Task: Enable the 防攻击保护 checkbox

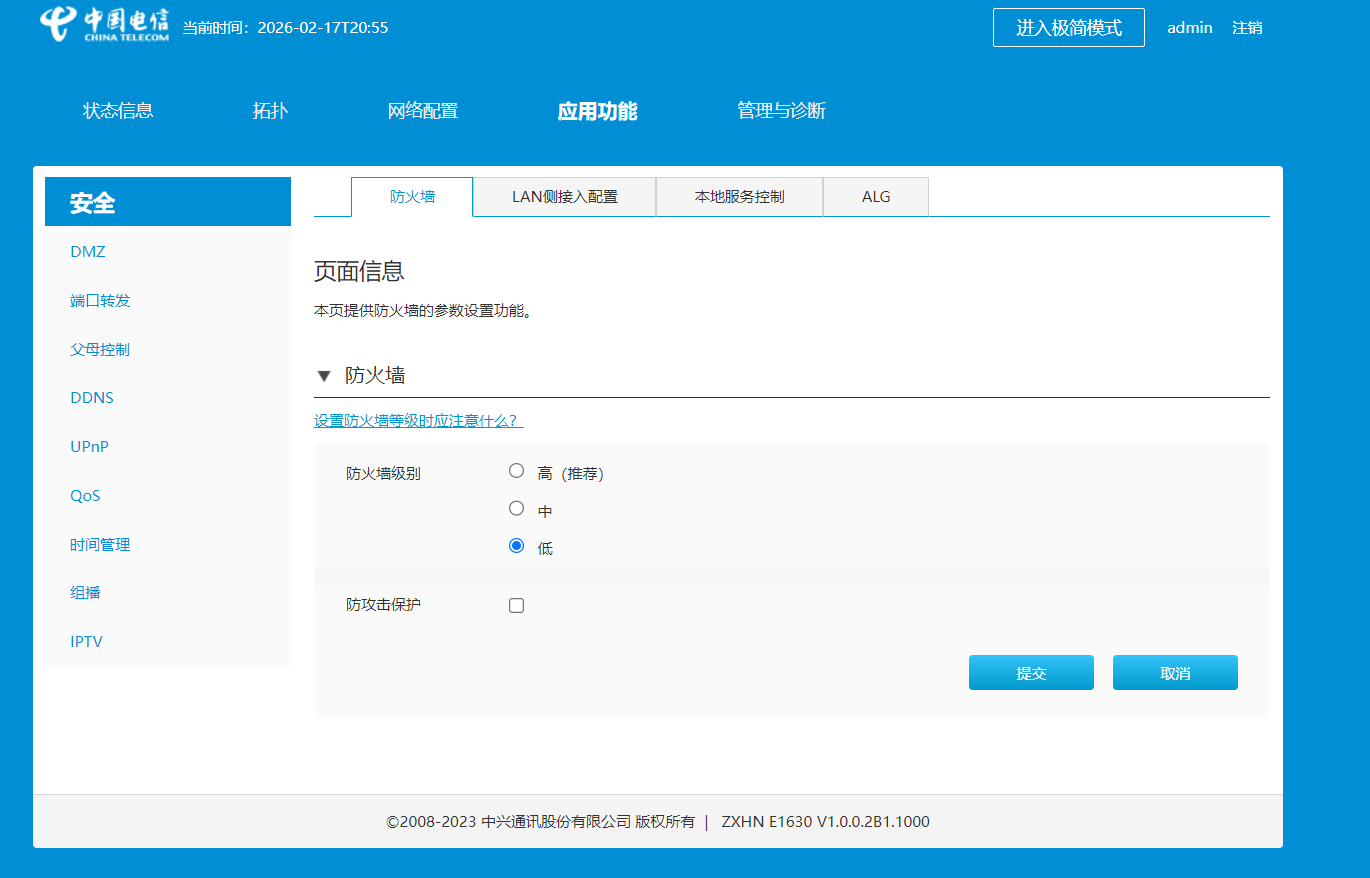Action: click(516, 605)
